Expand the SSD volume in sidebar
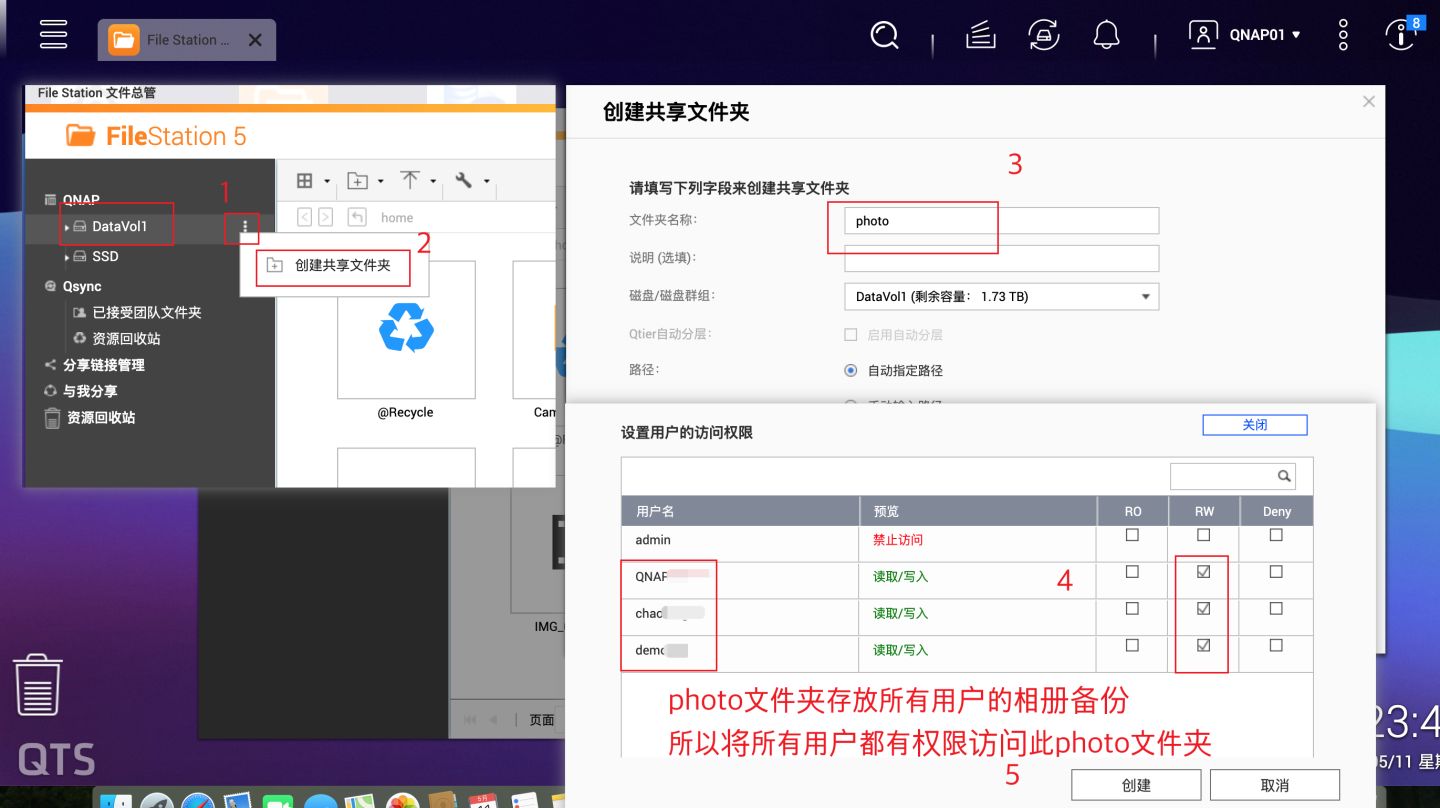This screenshot has height=808, width=1440. 67,257
